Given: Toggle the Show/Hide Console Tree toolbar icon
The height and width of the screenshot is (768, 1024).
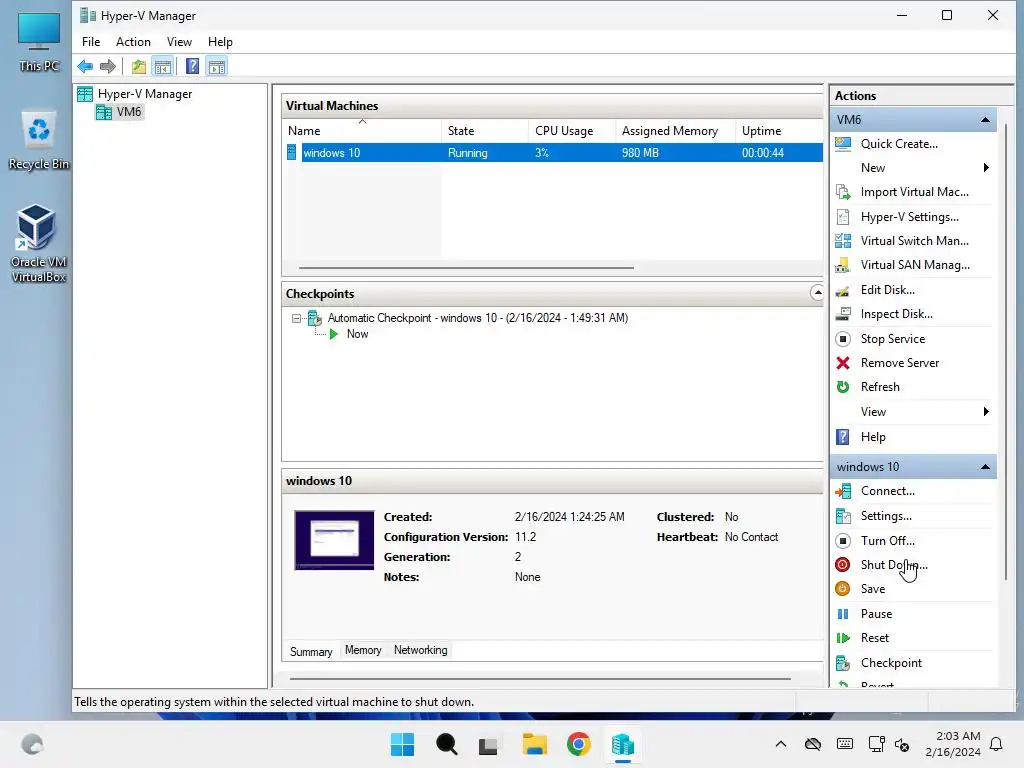Looking at the screenshot, I should click(x=163, y=66).
